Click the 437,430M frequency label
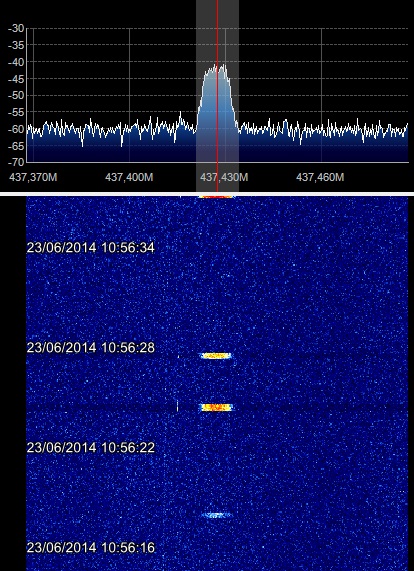 [x=224, y=178]
